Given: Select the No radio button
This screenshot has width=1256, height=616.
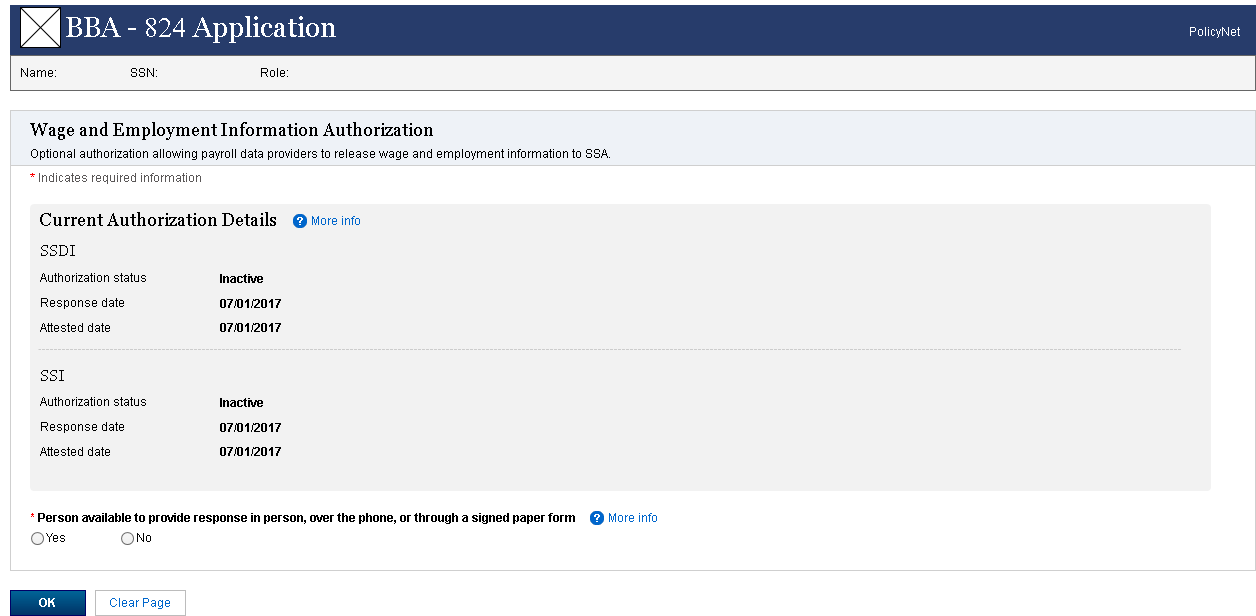Looking at the screenshot, I should (x=127, y=538).
